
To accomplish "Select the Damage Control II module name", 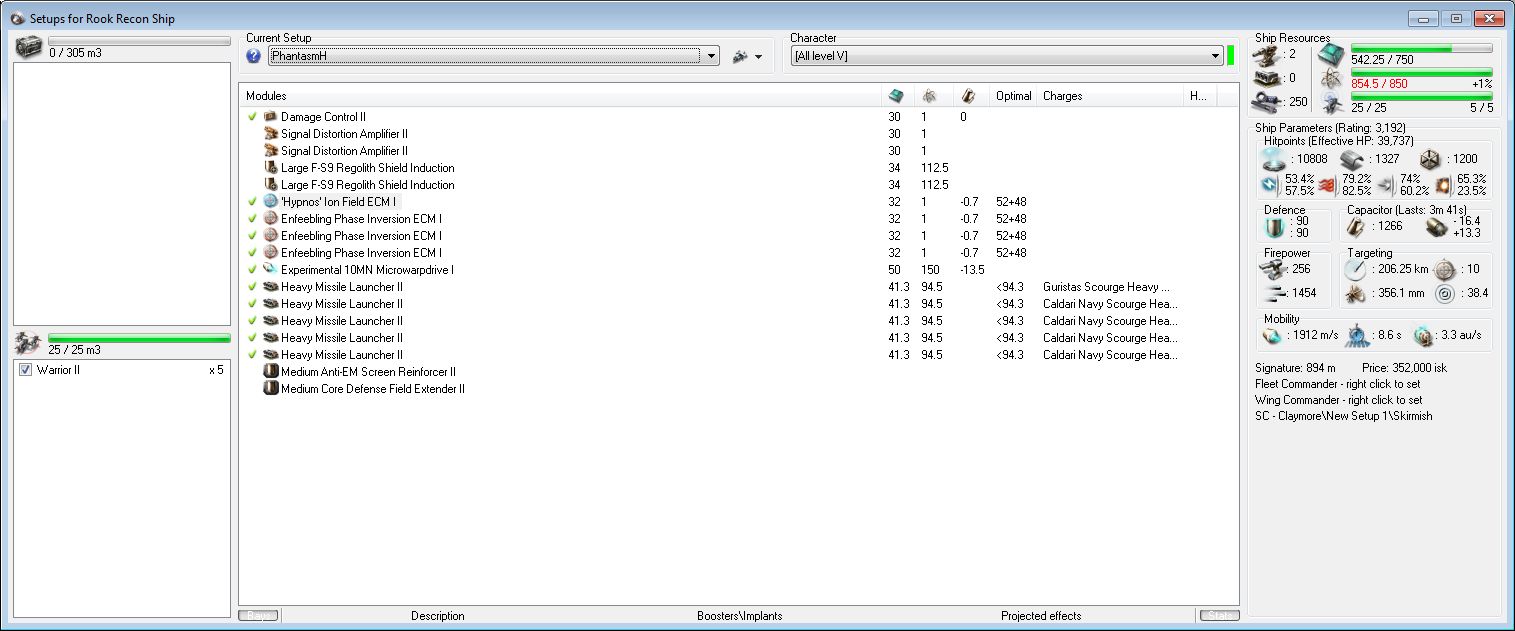I will [x=323, y=117].
